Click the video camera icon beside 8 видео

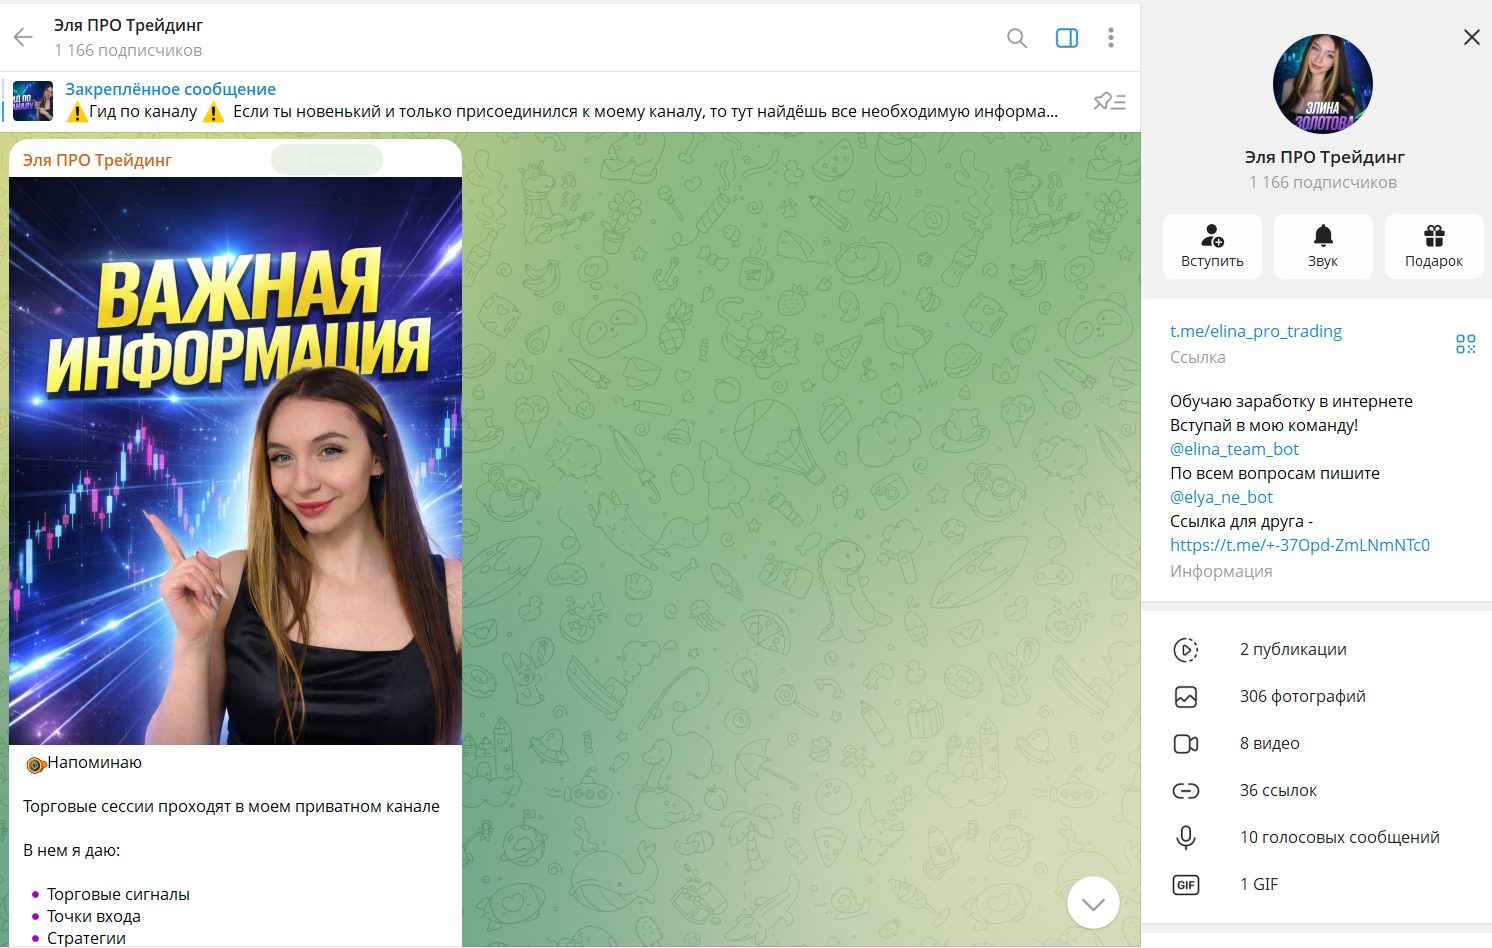point(1186,744)
